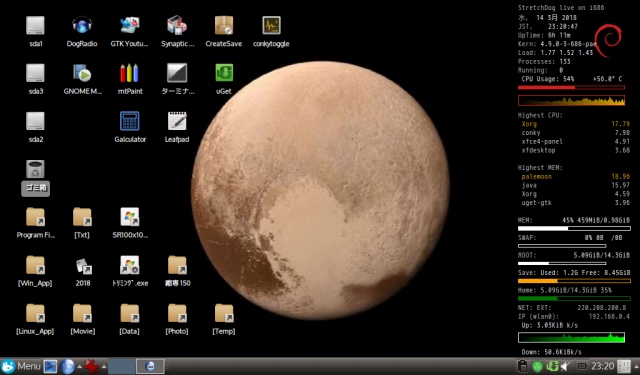
Task: Open the Menu button in the panel
Action: click(x=21, y=366)
